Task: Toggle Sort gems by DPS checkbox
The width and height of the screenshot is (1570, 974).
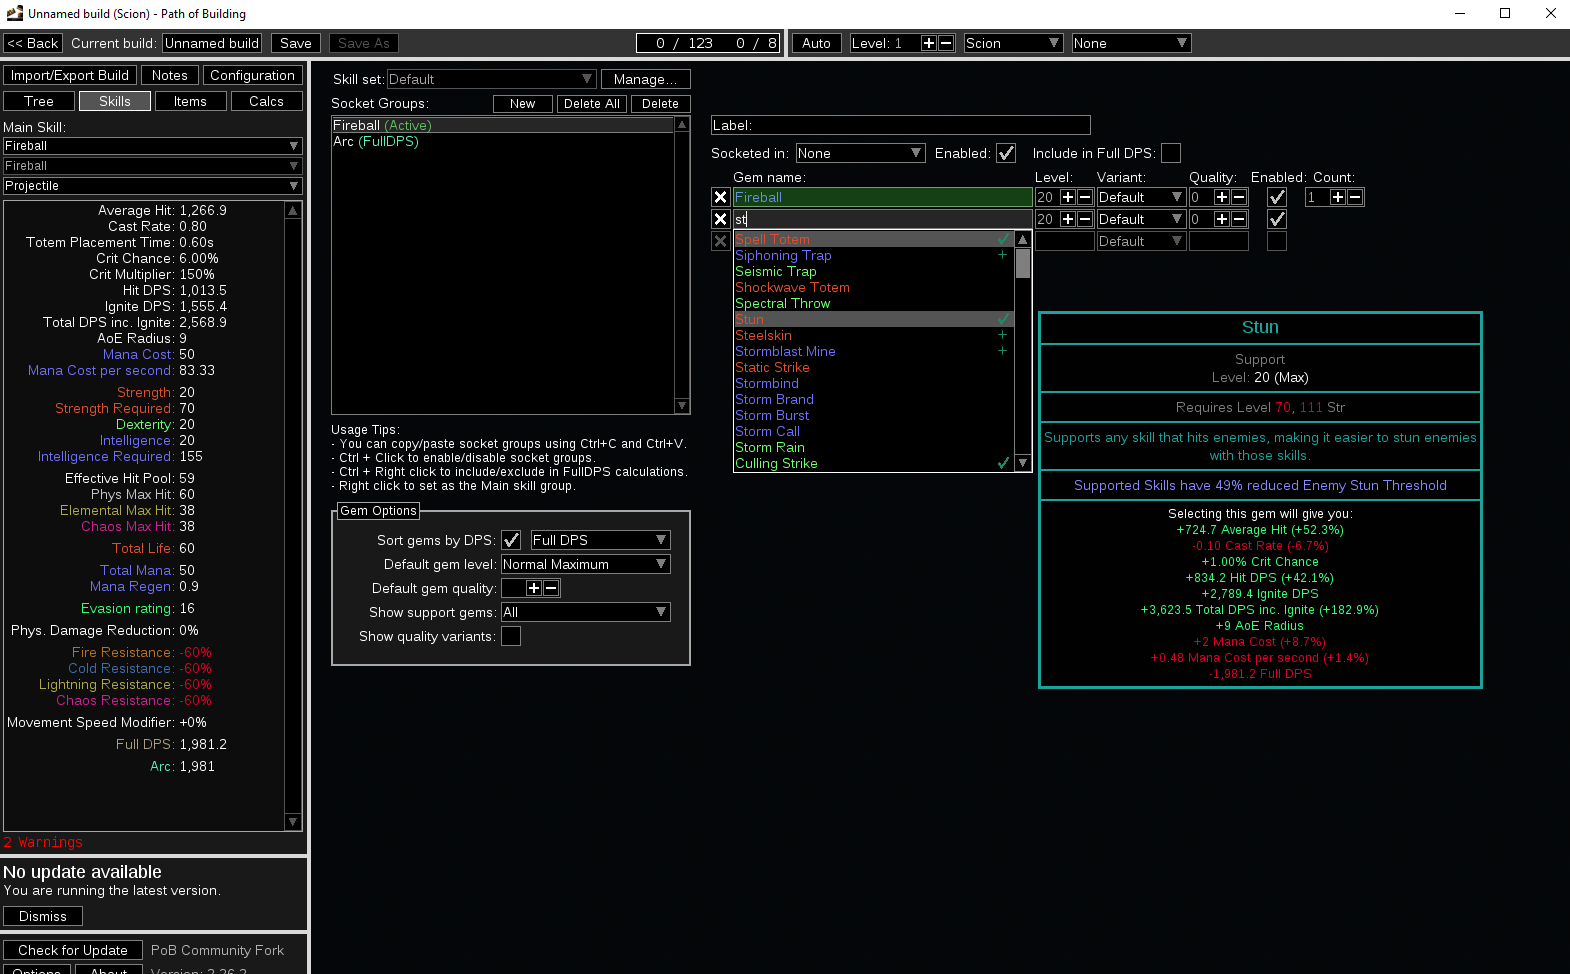Action: pos(511,540)
